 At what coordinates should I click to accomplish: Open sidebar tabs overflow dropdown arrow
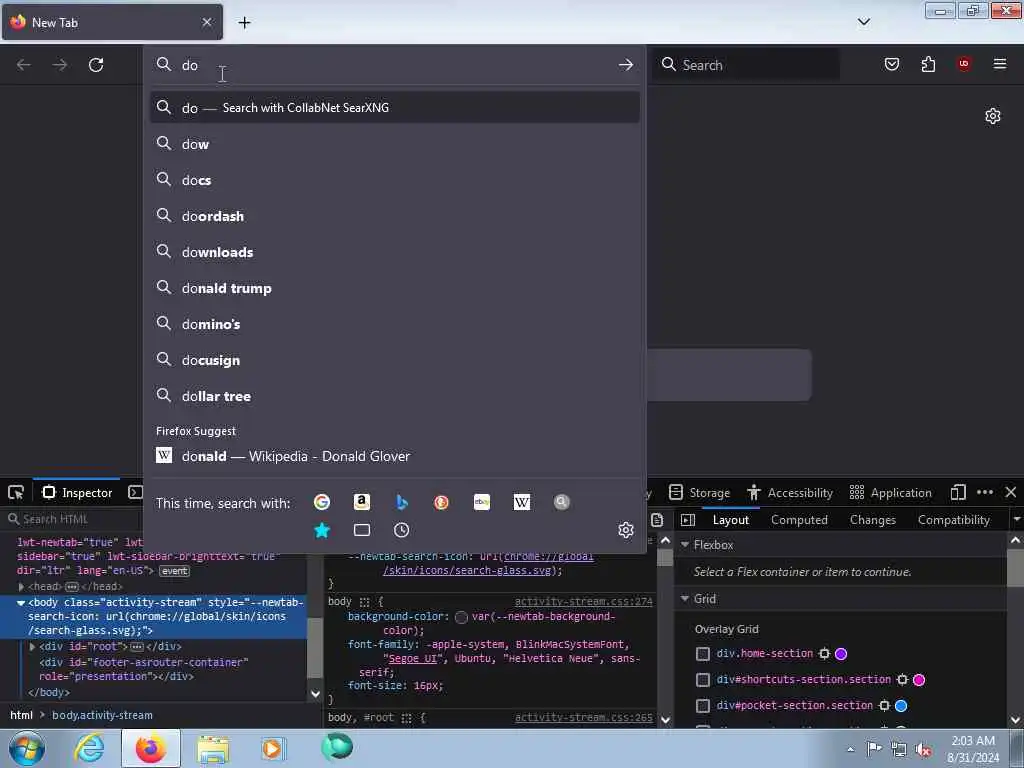click(x=1016, y=520)
